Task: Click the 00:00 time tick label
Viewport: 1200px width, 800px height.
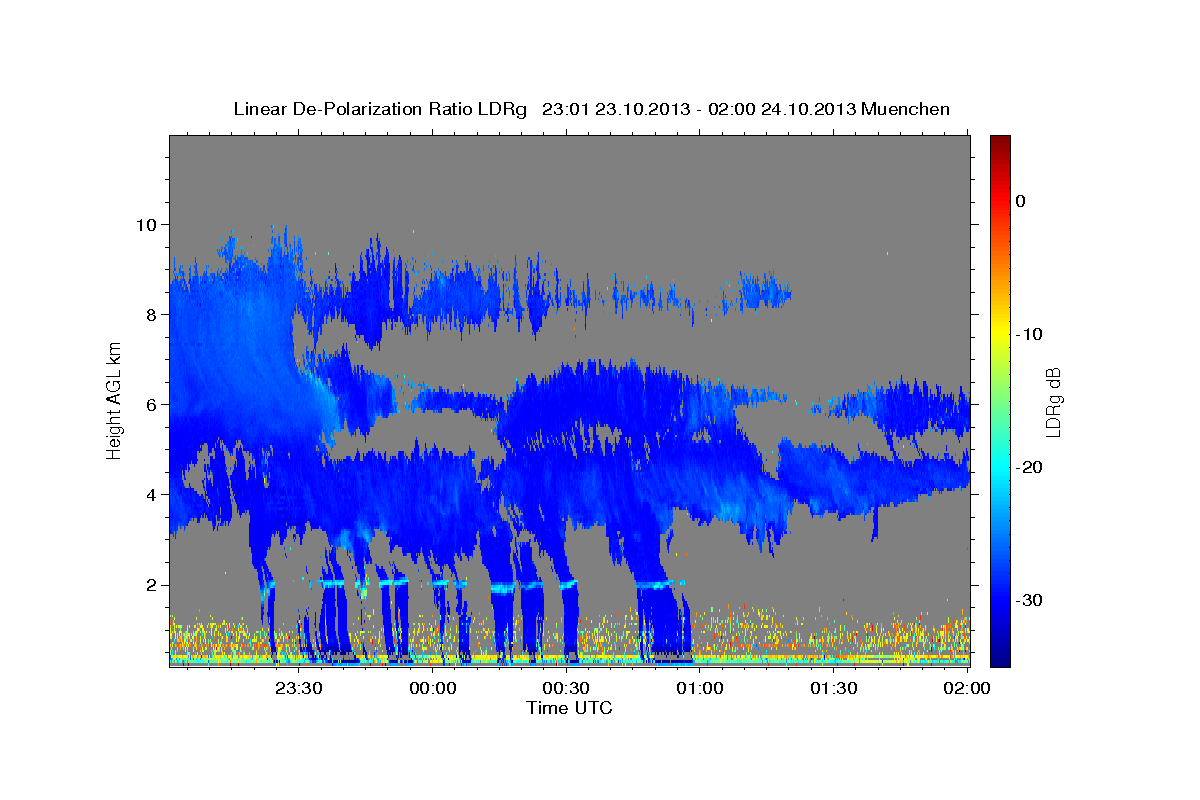Action: pos(433,688)
